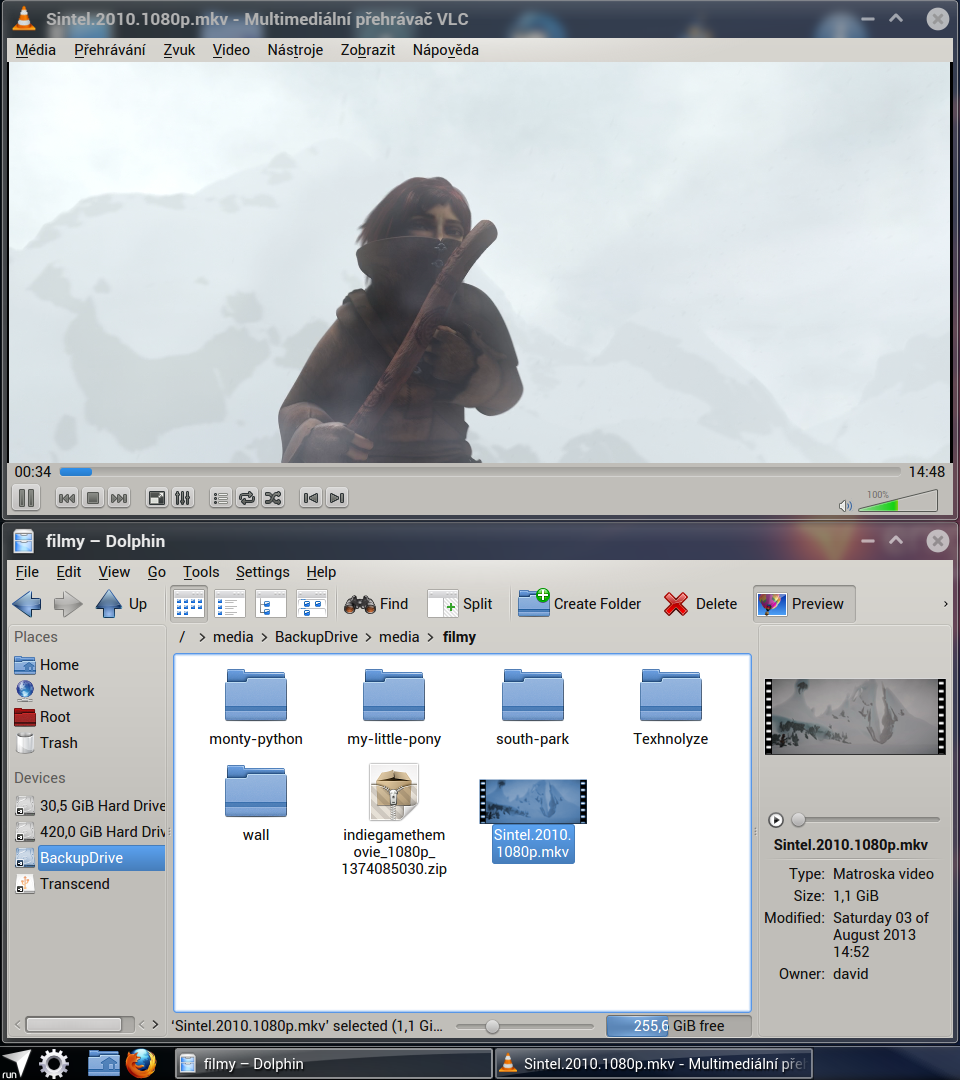Open the Zvuk menu

point(179,50)
